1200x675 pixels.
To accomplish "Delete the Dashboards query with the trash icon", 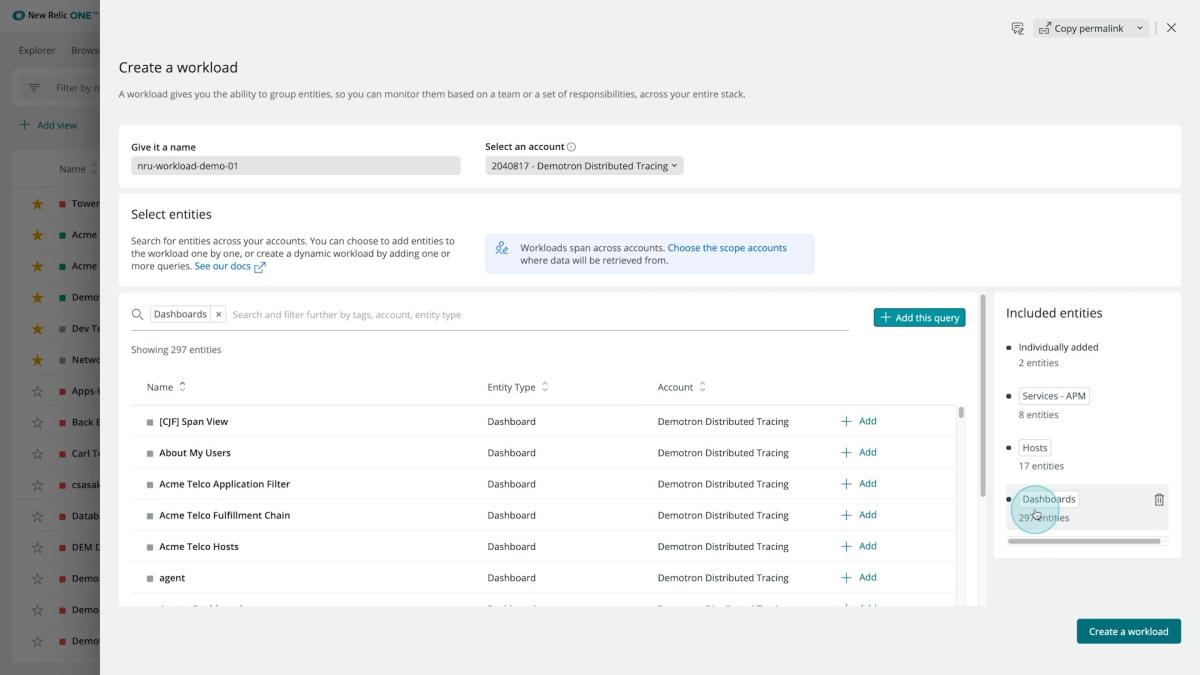I will tap(1159, 499).
